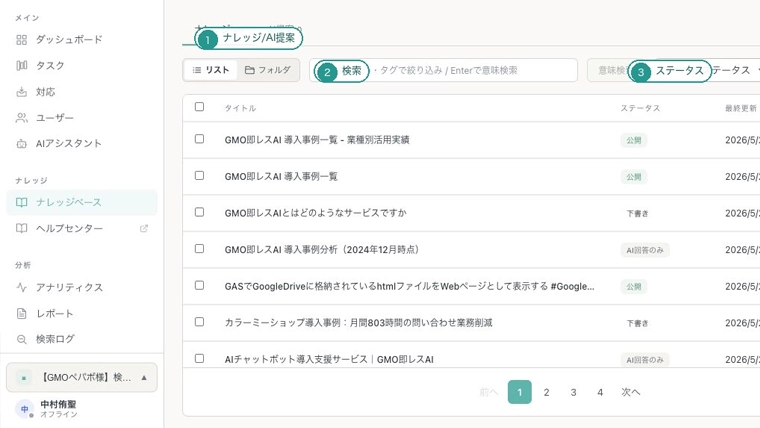
Task: Toggle the select-all checkbox in table header
Action: (x=199, y=107)
